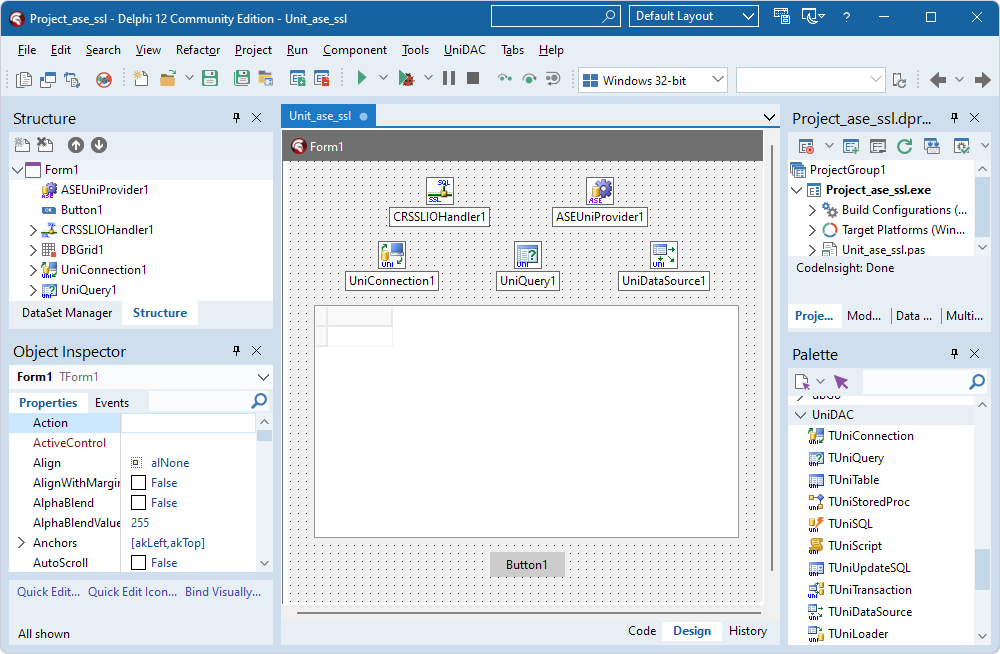1000x654 pixels.
Task: Run the project with the green Run arrow
Action: pos(361,77)
